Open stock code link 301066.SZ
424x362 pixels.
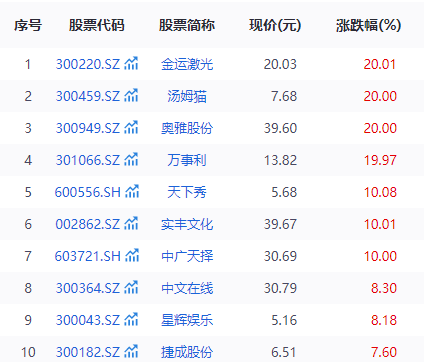pos(88,160)
